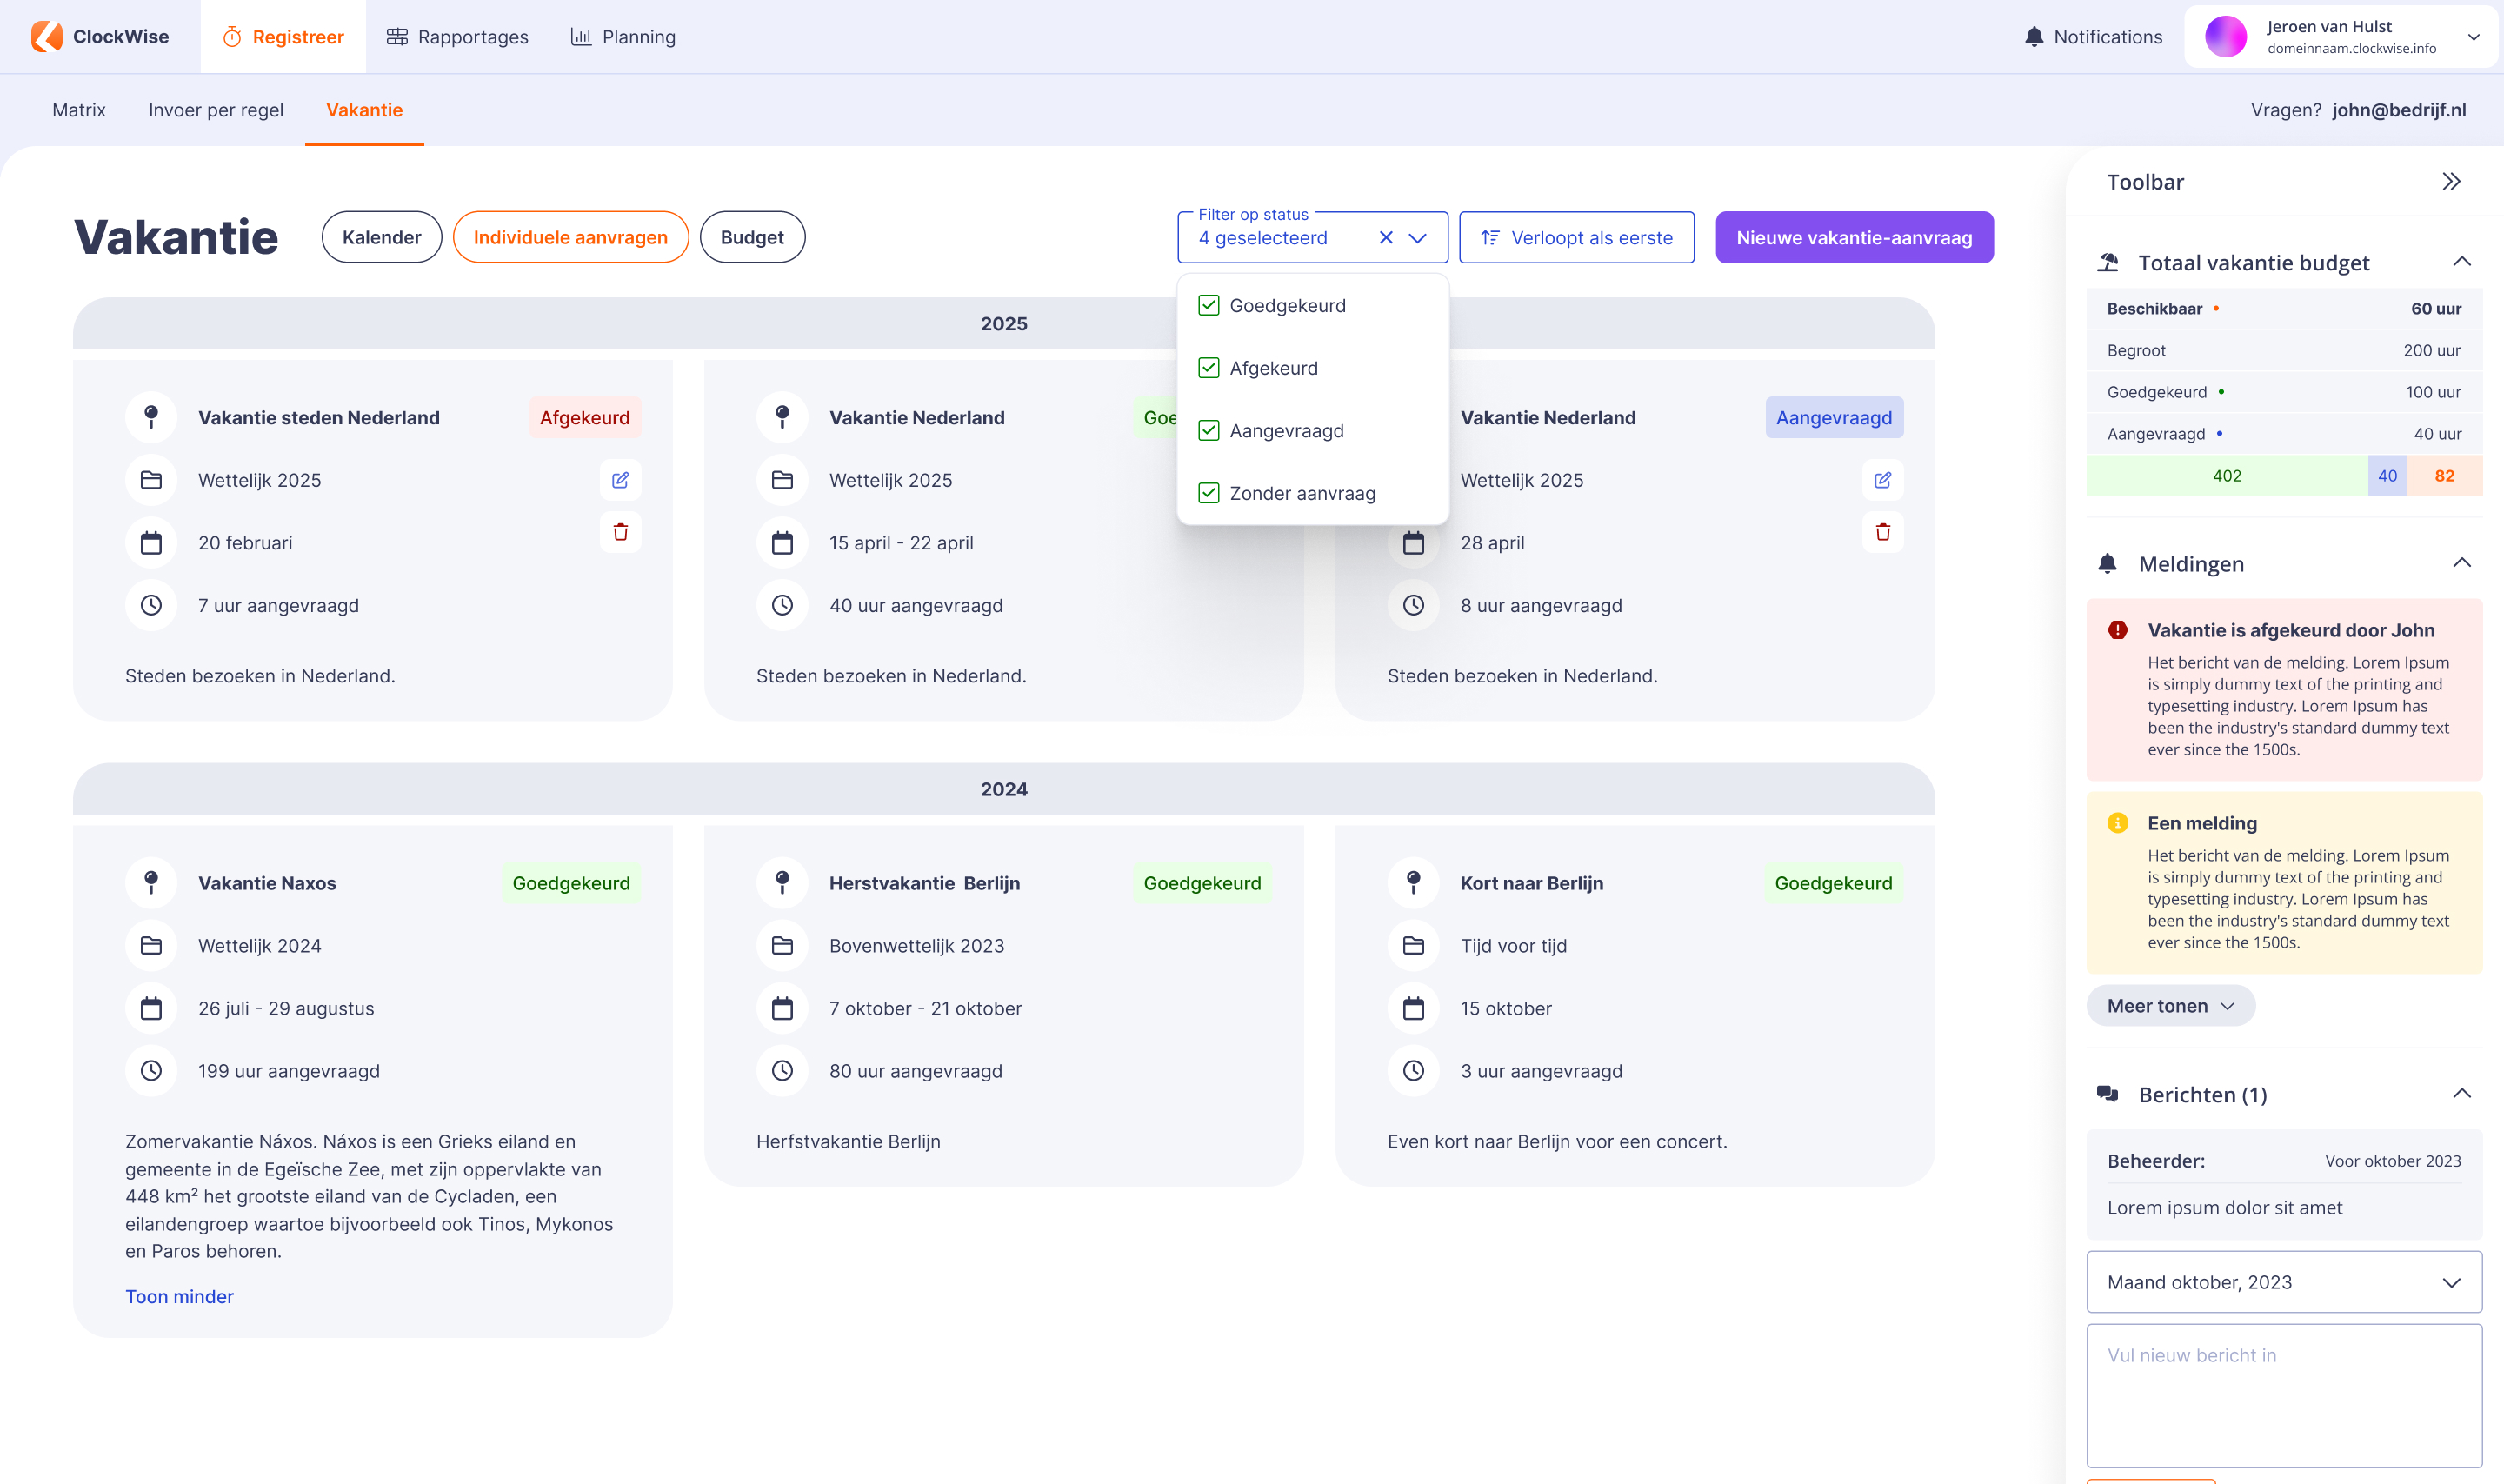The width and height of the screenshot is (2504, 1484).
Task: Click the Notifications bell icon
Action: tap(2034, 37)
